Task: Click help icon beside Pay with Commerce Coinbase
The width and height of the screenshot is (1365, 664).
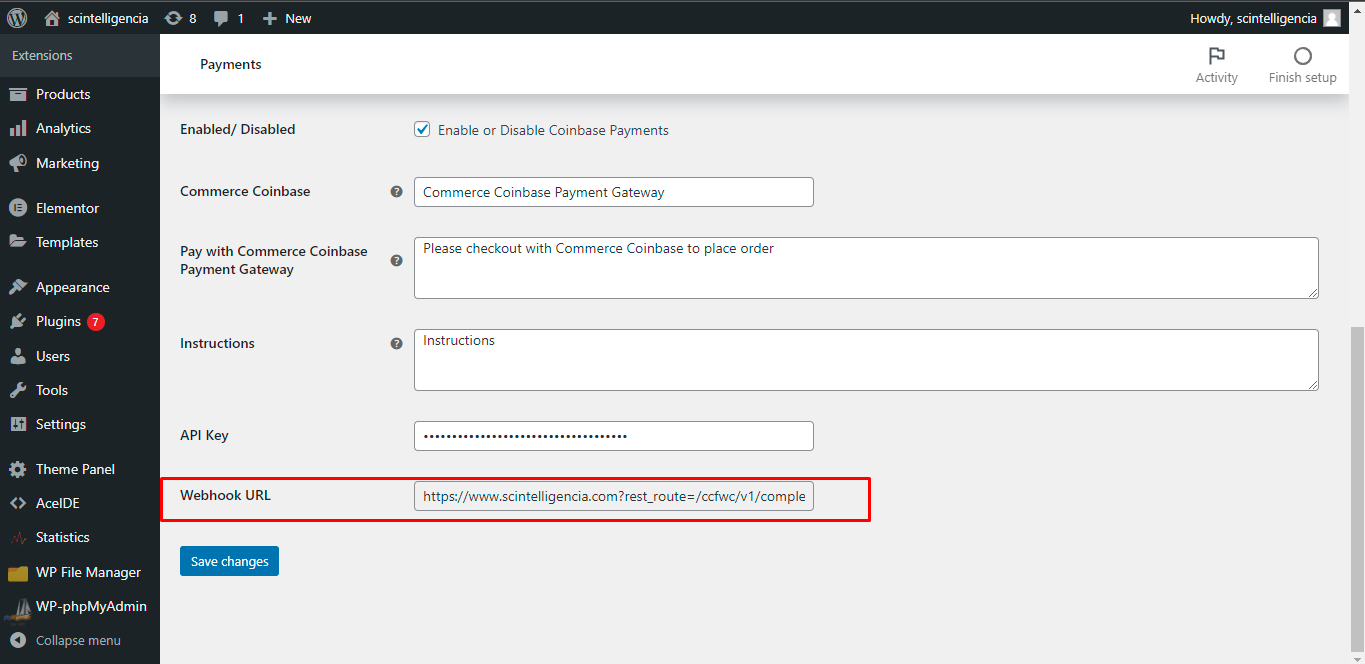Action: pos(396,260)
